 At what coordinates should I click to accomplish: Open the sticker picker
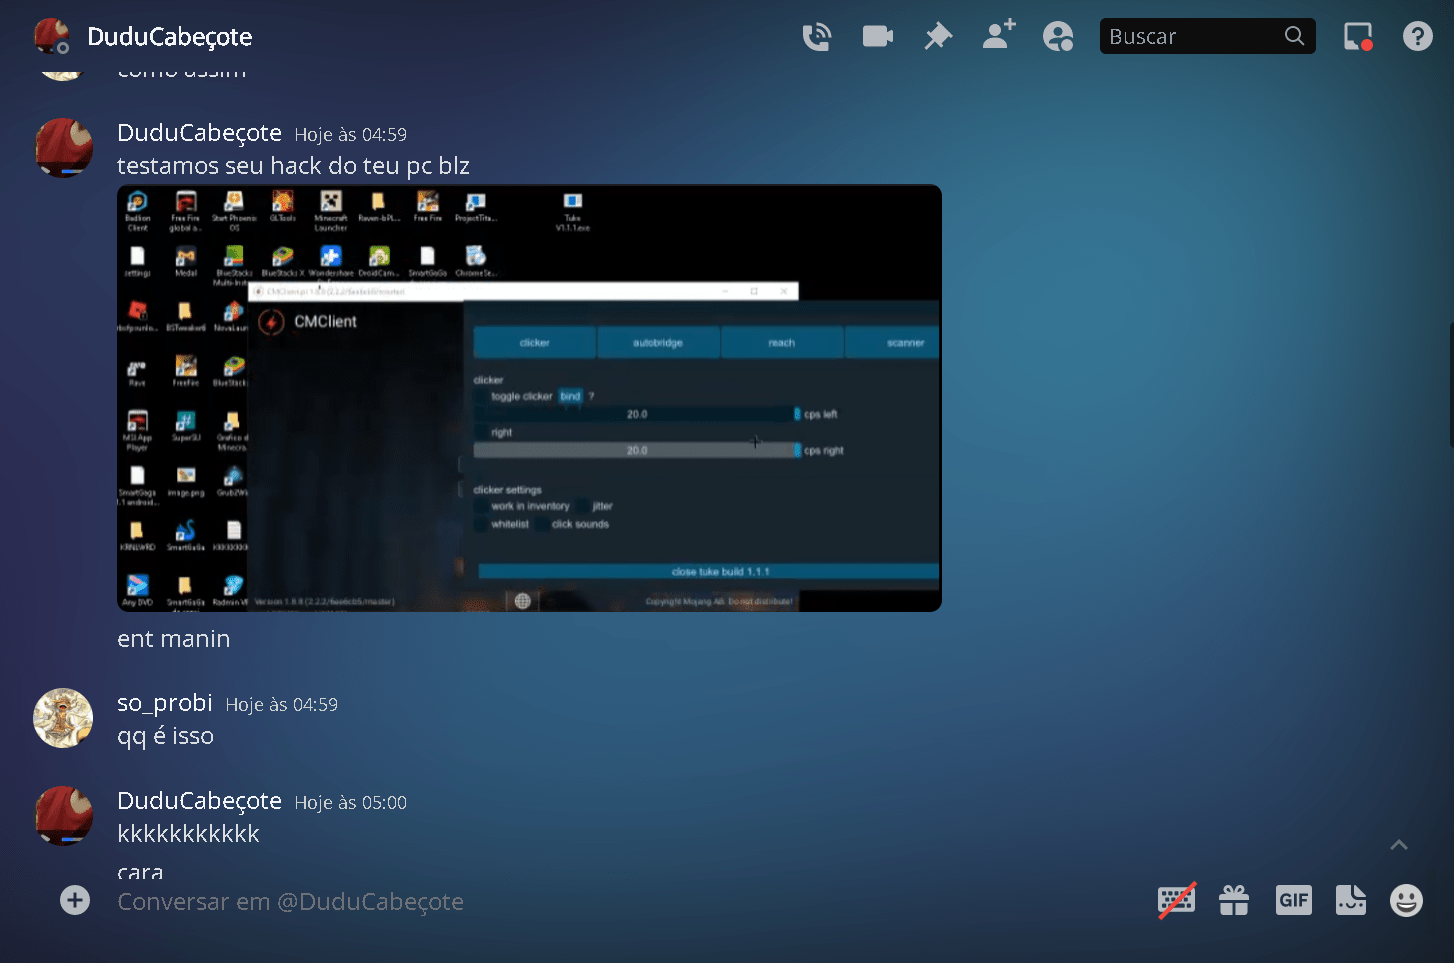point(1351,900)
